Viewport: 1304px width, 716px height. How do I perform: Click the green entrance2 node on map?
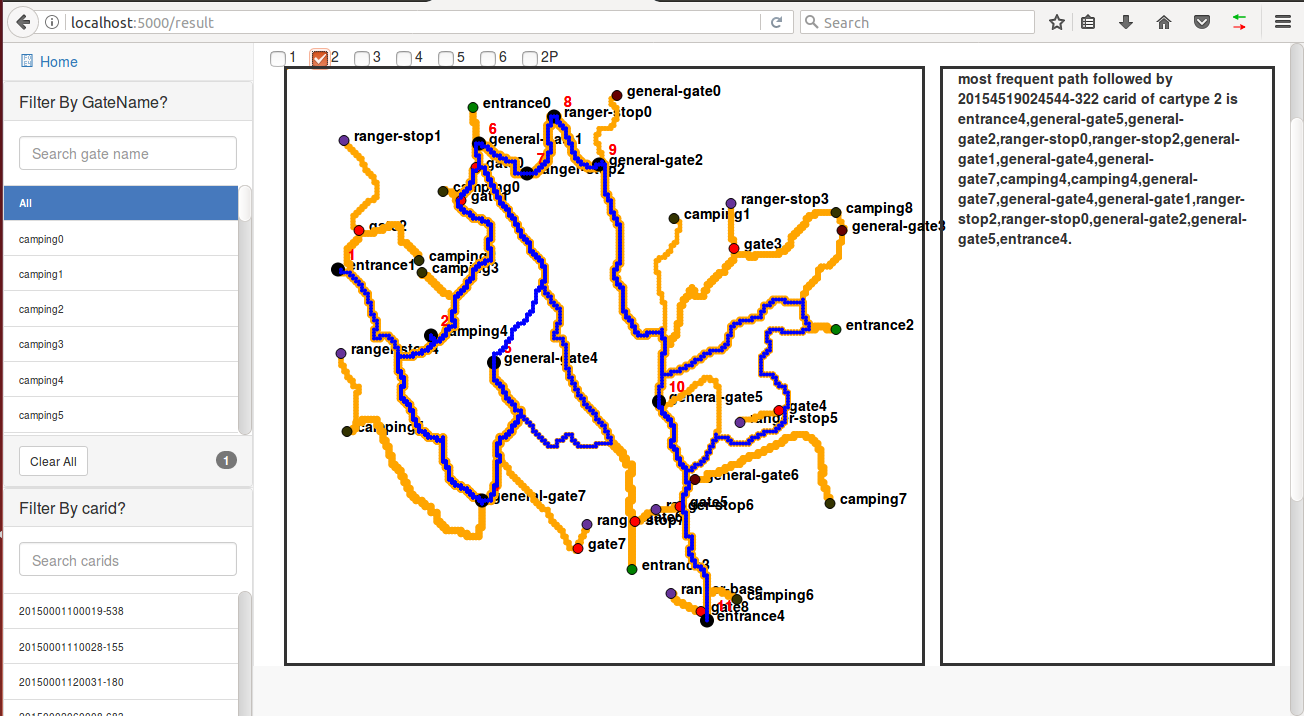(x=836, y=329)
